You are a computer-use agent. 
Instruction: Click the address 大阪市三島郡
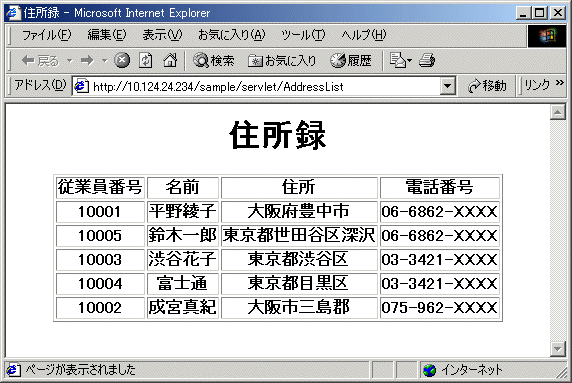click(299, 307)
